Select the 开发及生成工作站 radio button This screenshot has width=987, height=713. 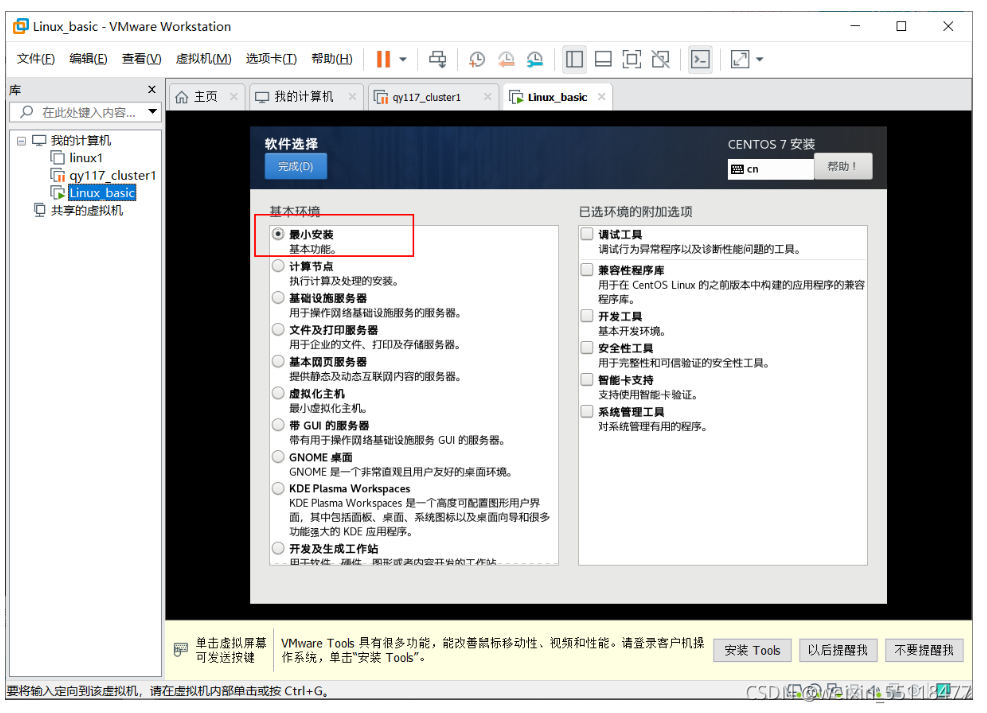click(x=278, y=547)
